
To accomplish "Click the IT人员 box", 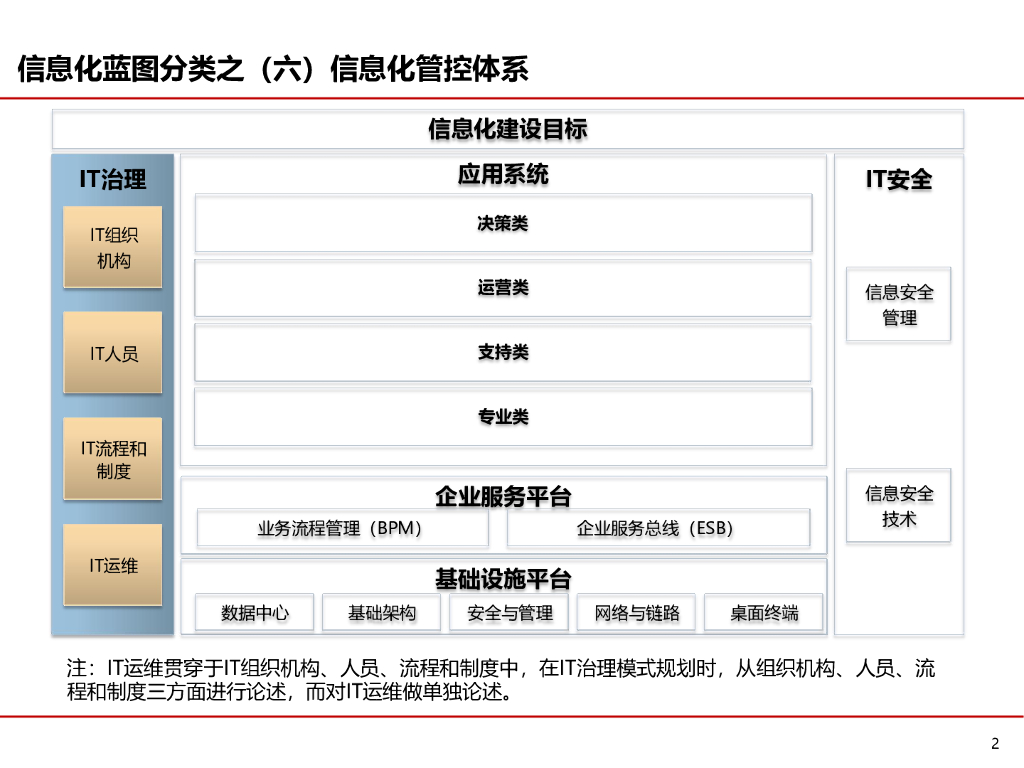I will click(x=112, y=353).
